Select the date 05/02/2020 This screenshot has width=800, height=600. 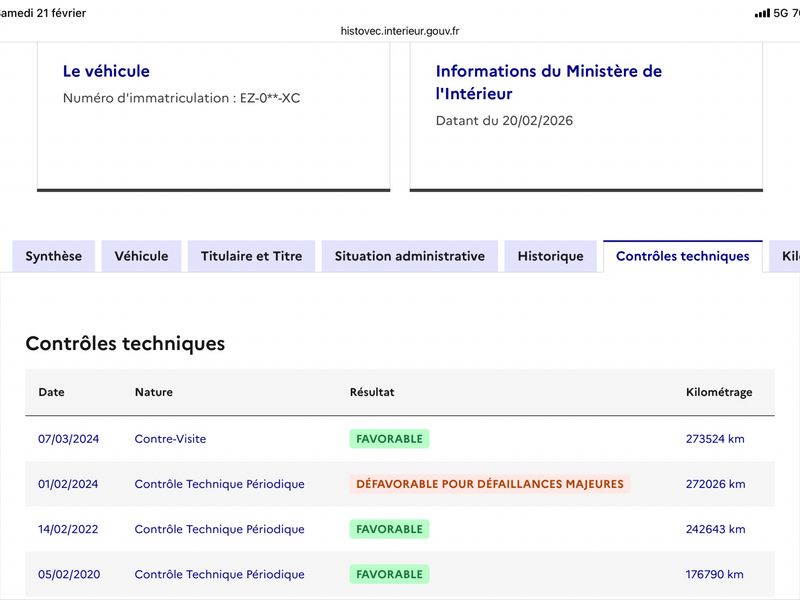point(69,574)
